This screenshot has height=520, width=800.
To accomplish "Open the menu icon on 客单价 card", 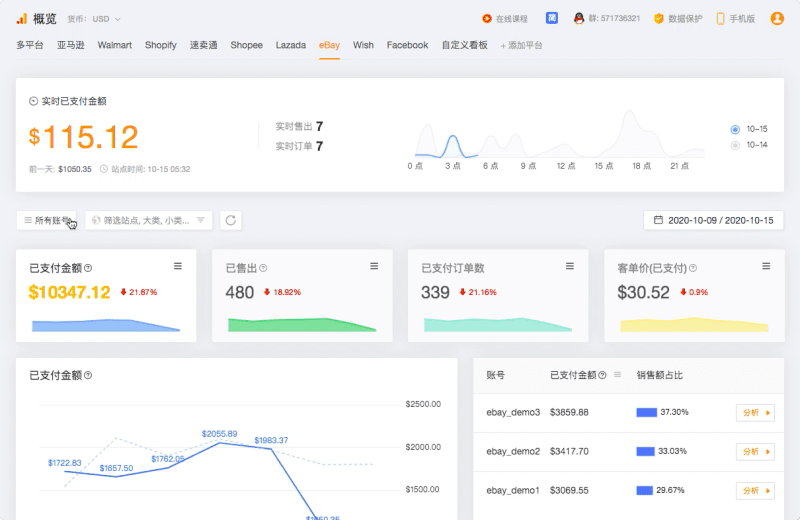I will click(766, 266).
